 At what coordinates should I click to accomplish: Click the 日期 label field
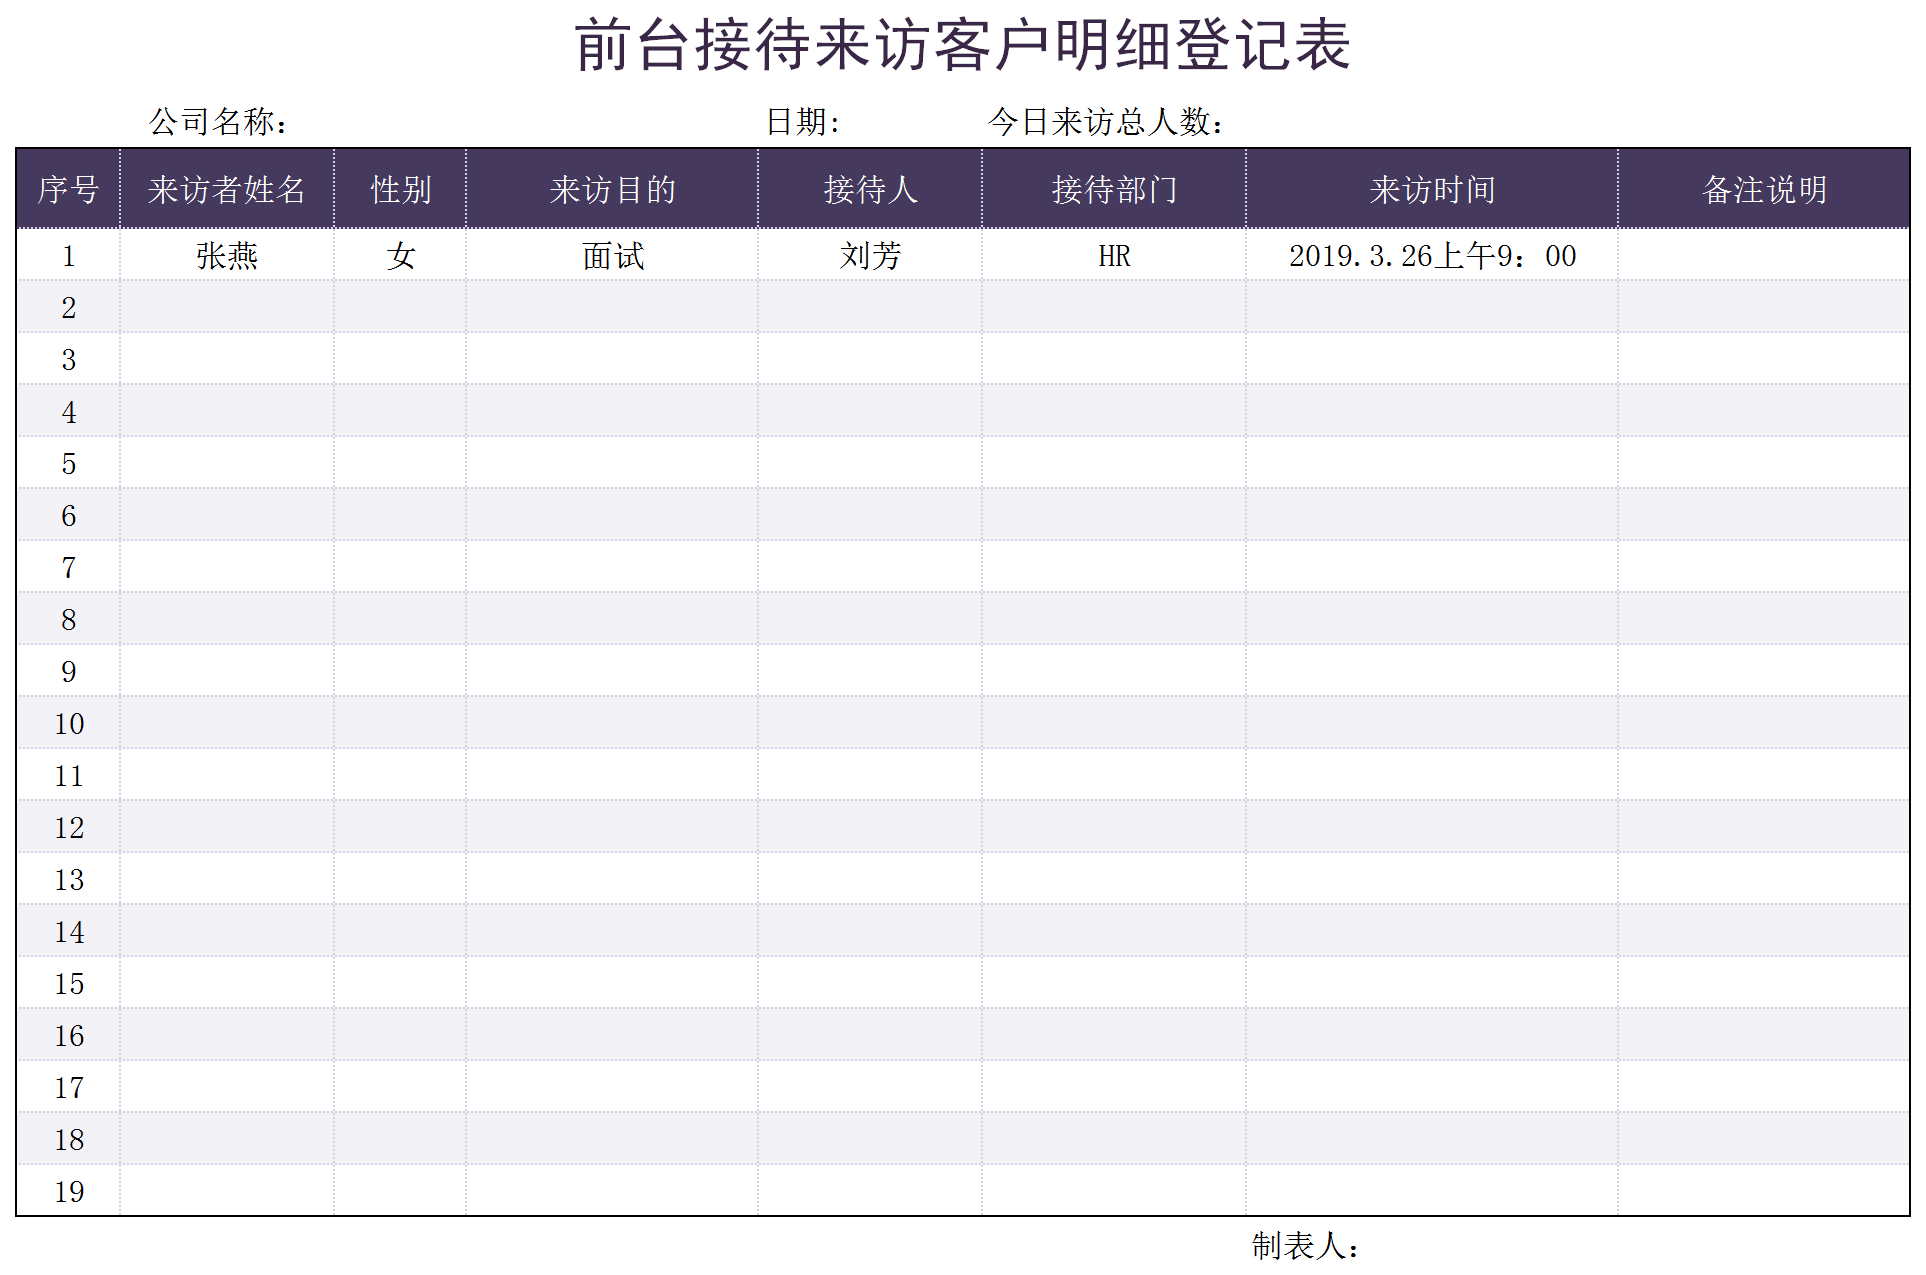(803, 122)
